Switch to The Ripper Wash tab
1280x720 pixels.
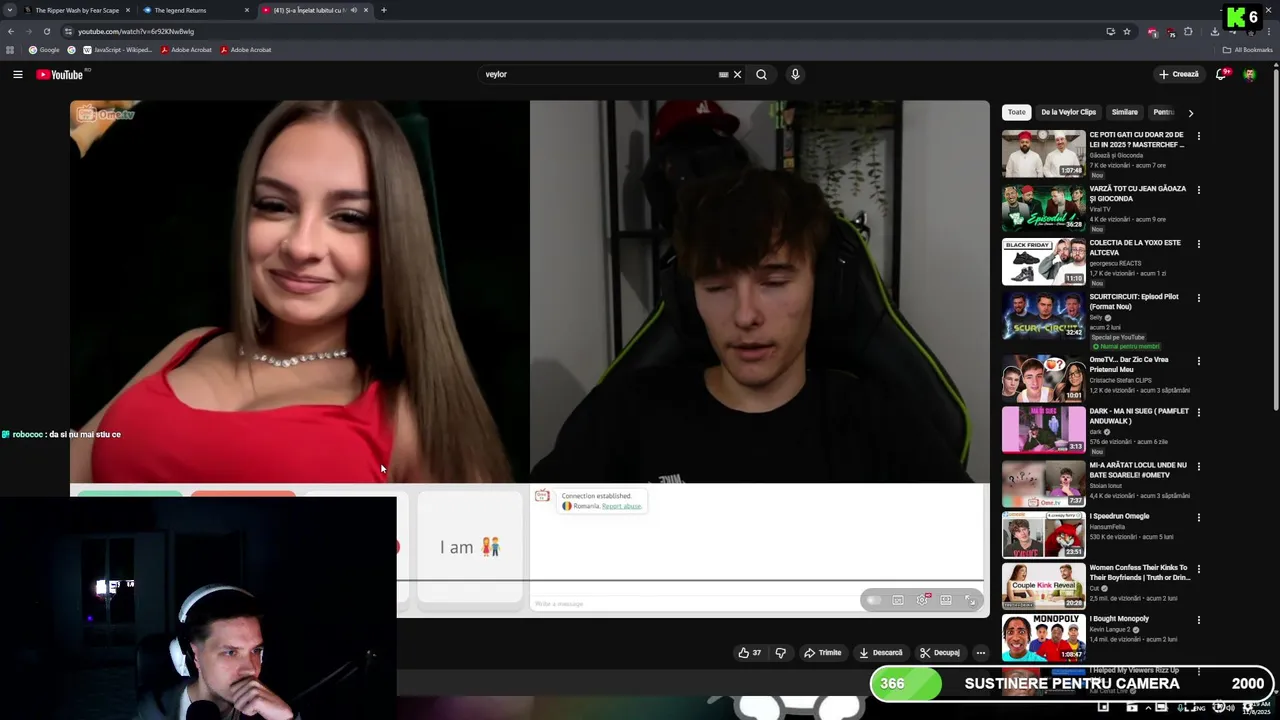click(x=77, y=10)
